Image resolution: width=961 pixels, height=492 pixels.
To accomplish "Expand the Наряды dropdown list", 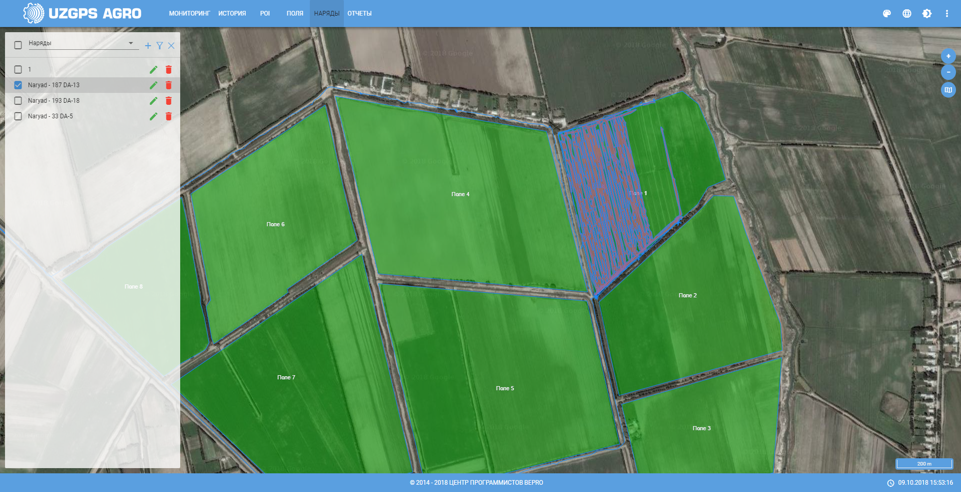I will tap(130, 43).
